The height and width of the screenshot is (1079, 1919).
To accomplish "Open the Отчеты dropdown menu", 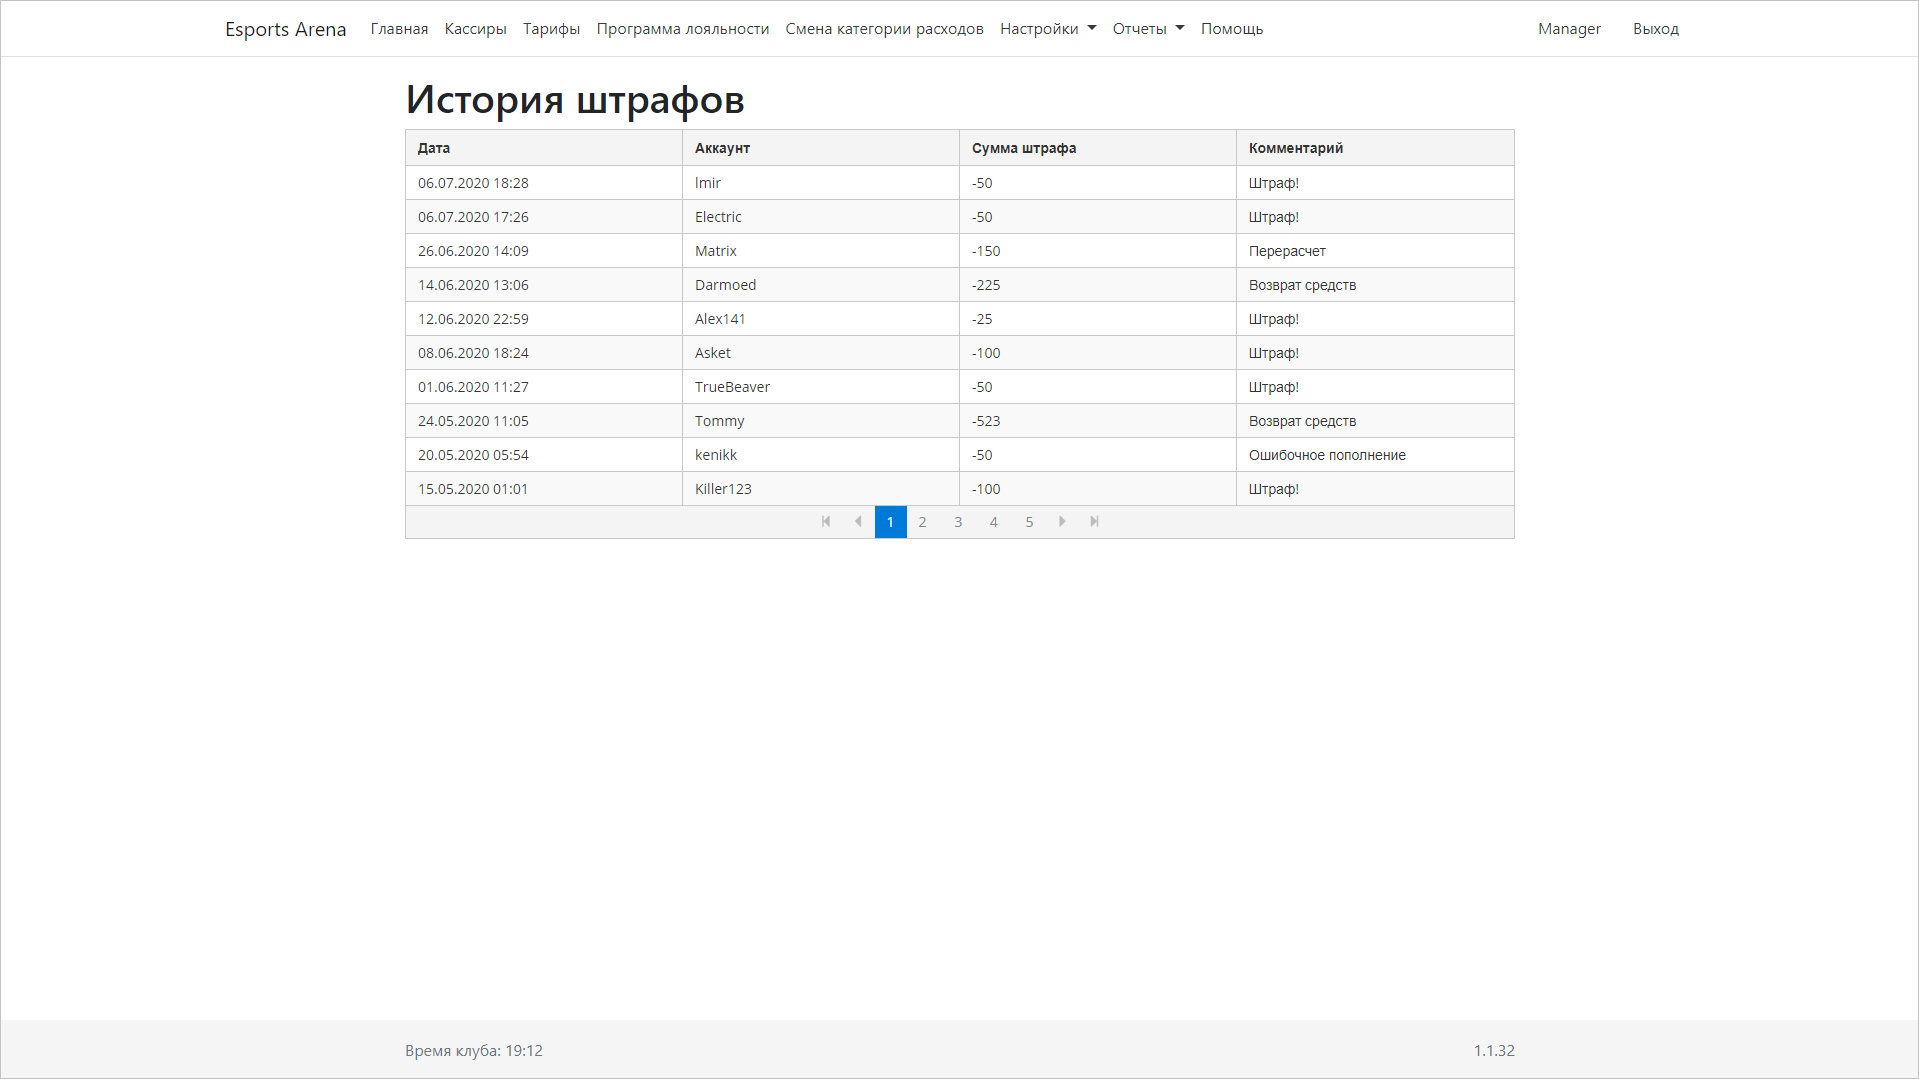I will coord(1147,29).
